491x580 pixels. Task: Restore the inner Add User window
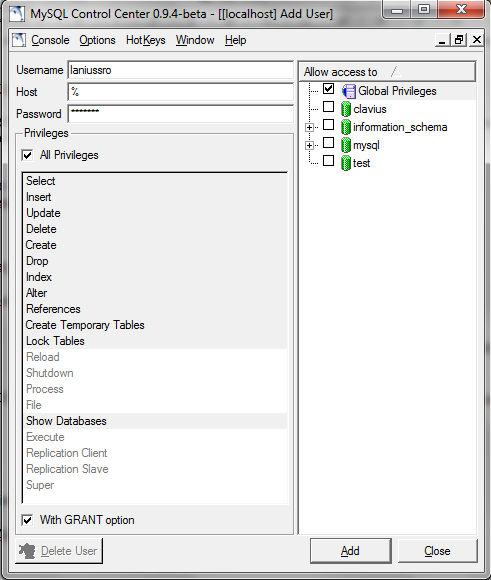coord(459,40)
